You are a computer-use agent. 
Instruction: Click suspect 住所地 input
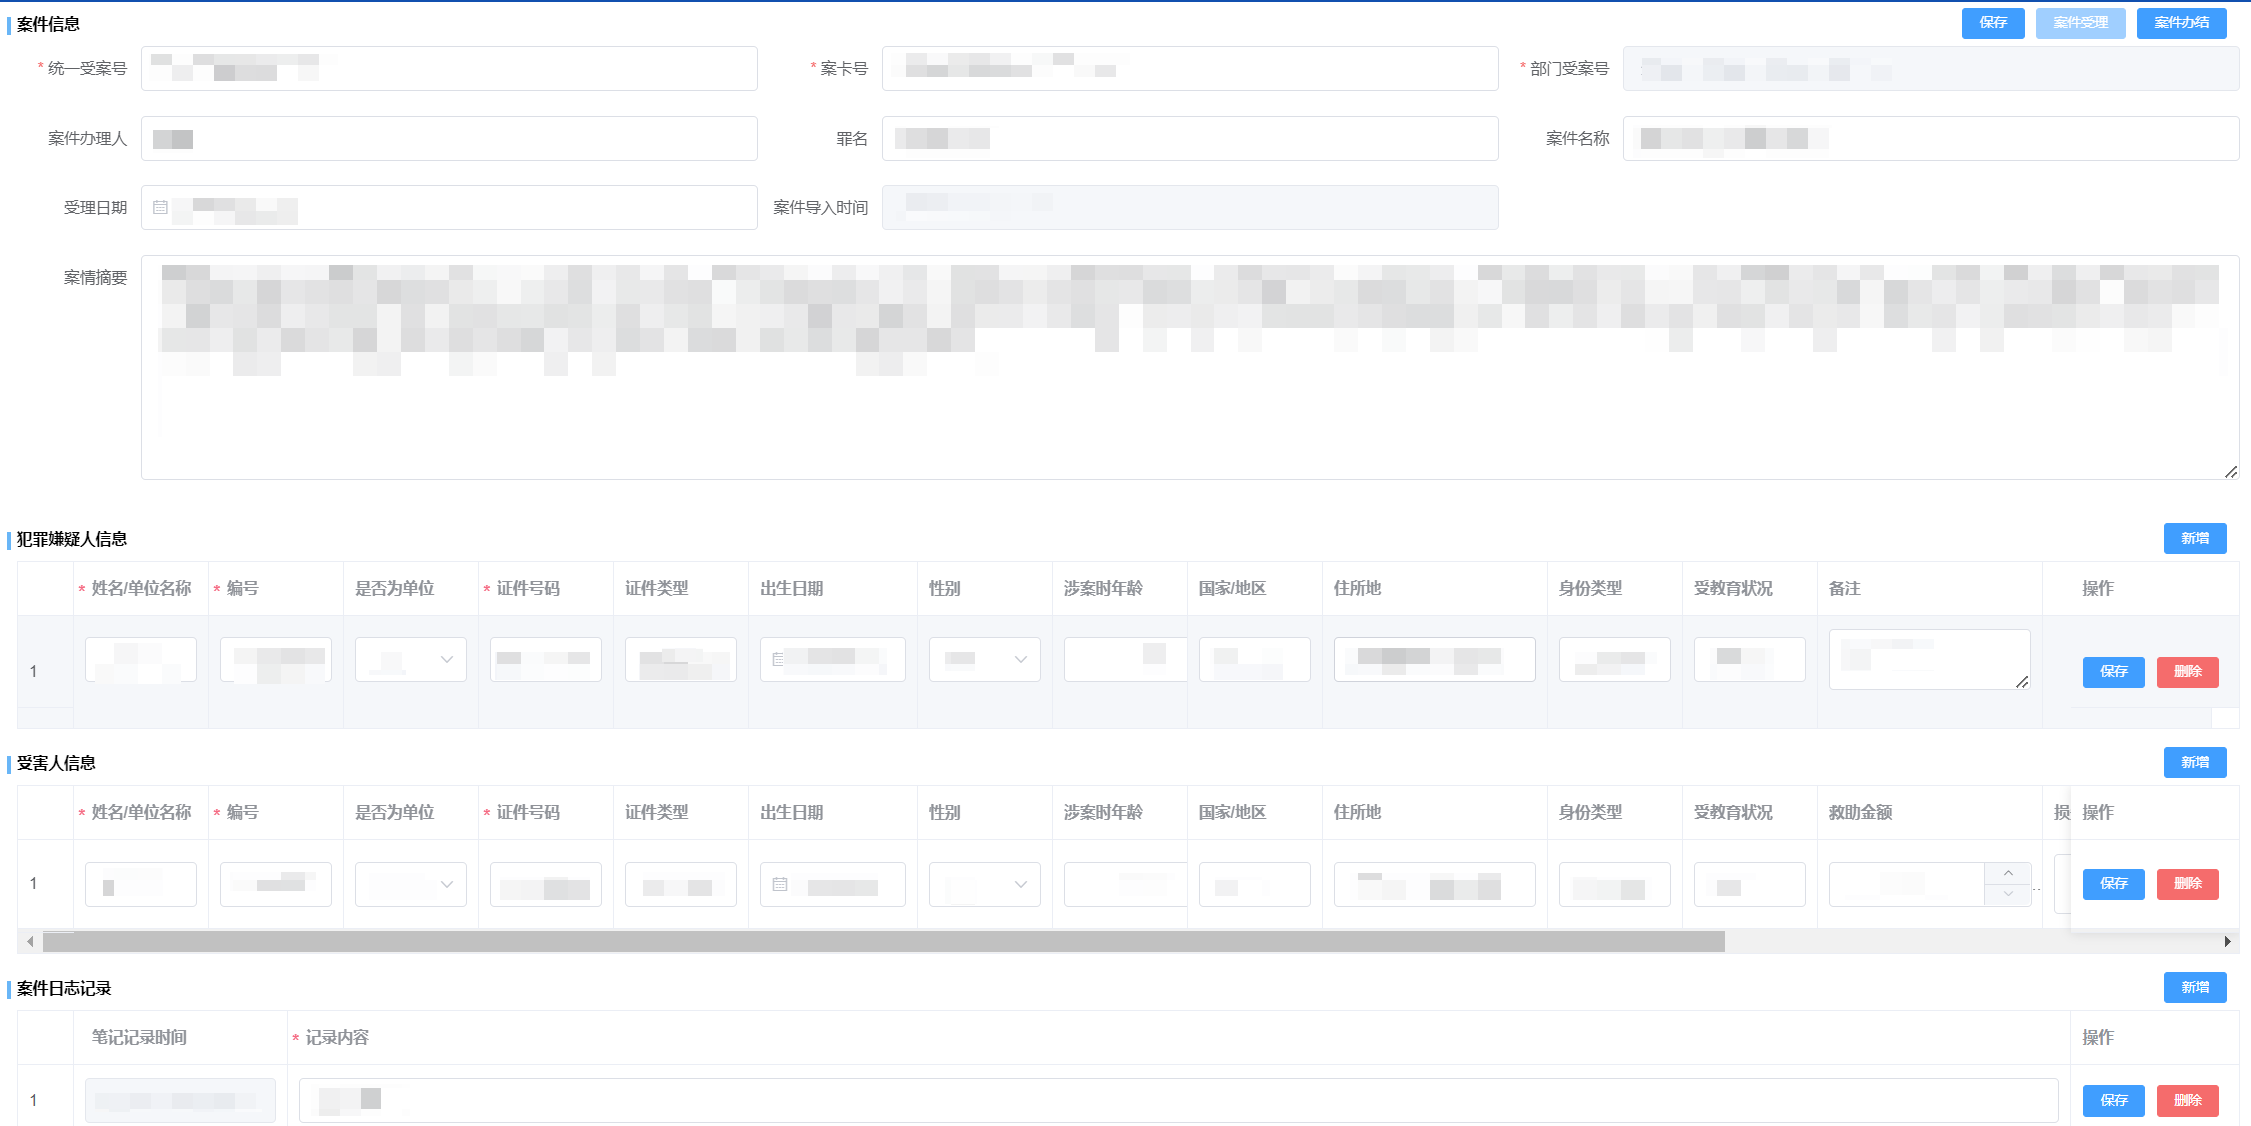pos(1435,659)
